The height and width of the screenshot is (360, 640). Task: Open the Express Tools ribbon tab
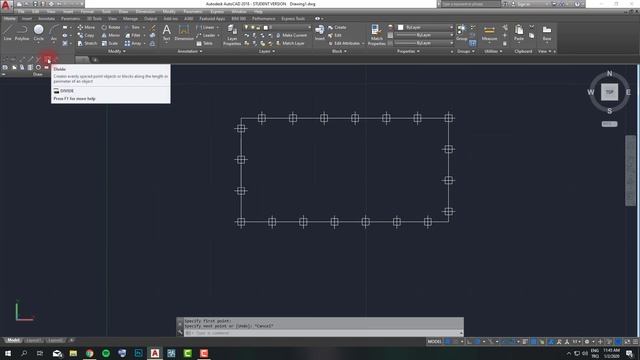[293, 18]
